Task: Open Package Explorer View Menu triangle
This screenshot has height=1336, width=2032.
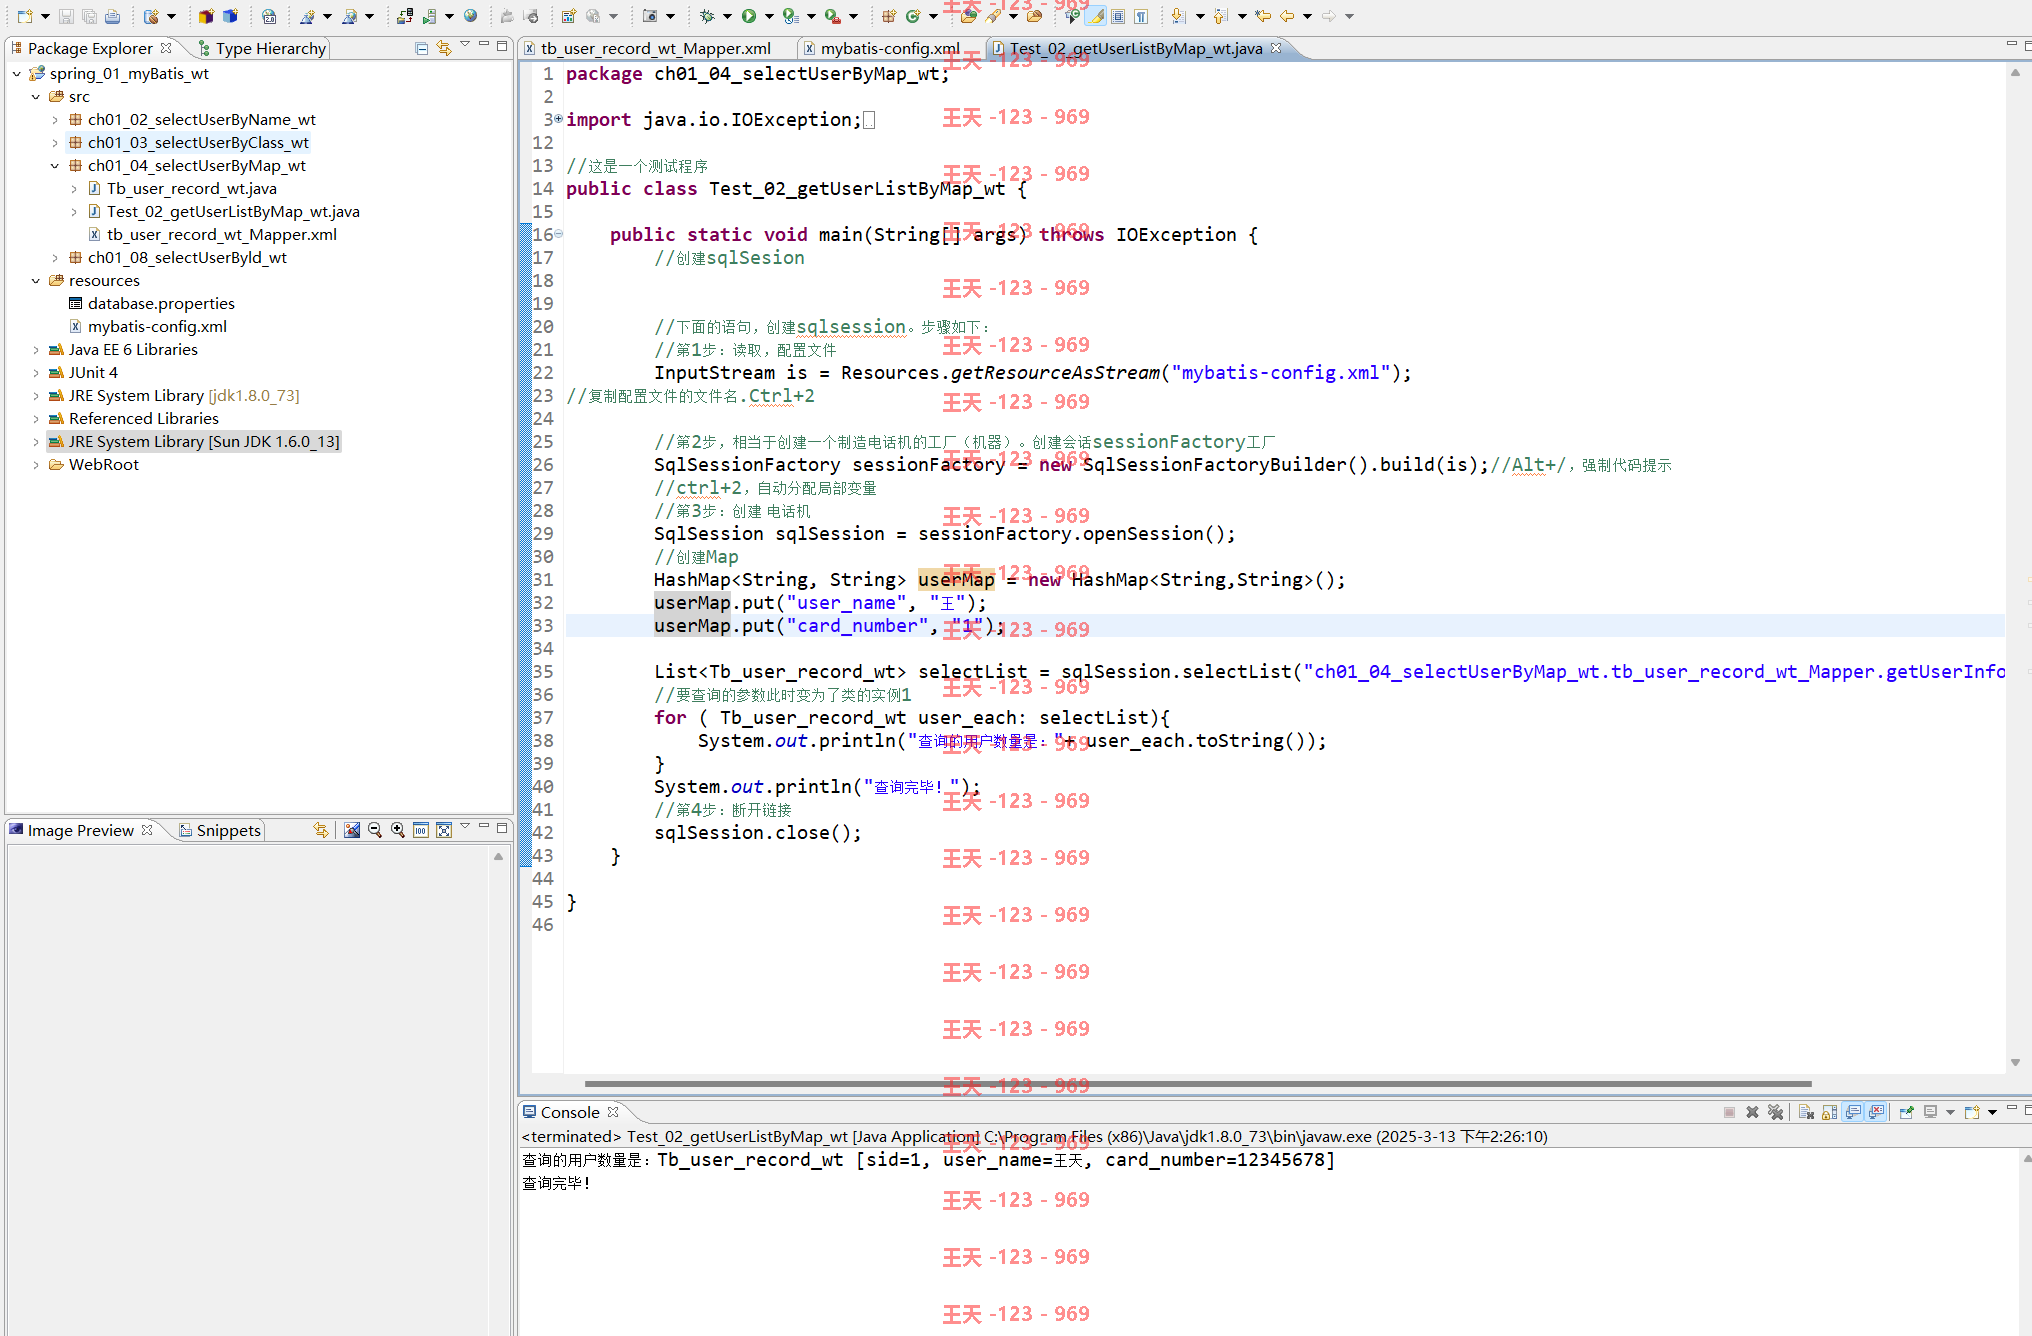Action: [465, 45]
